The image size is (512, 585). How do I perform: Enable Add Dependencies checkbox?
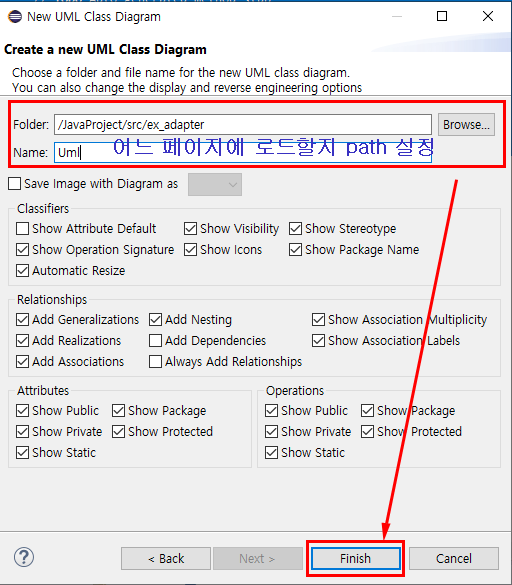pyautogui.click(x=155, y=340)
